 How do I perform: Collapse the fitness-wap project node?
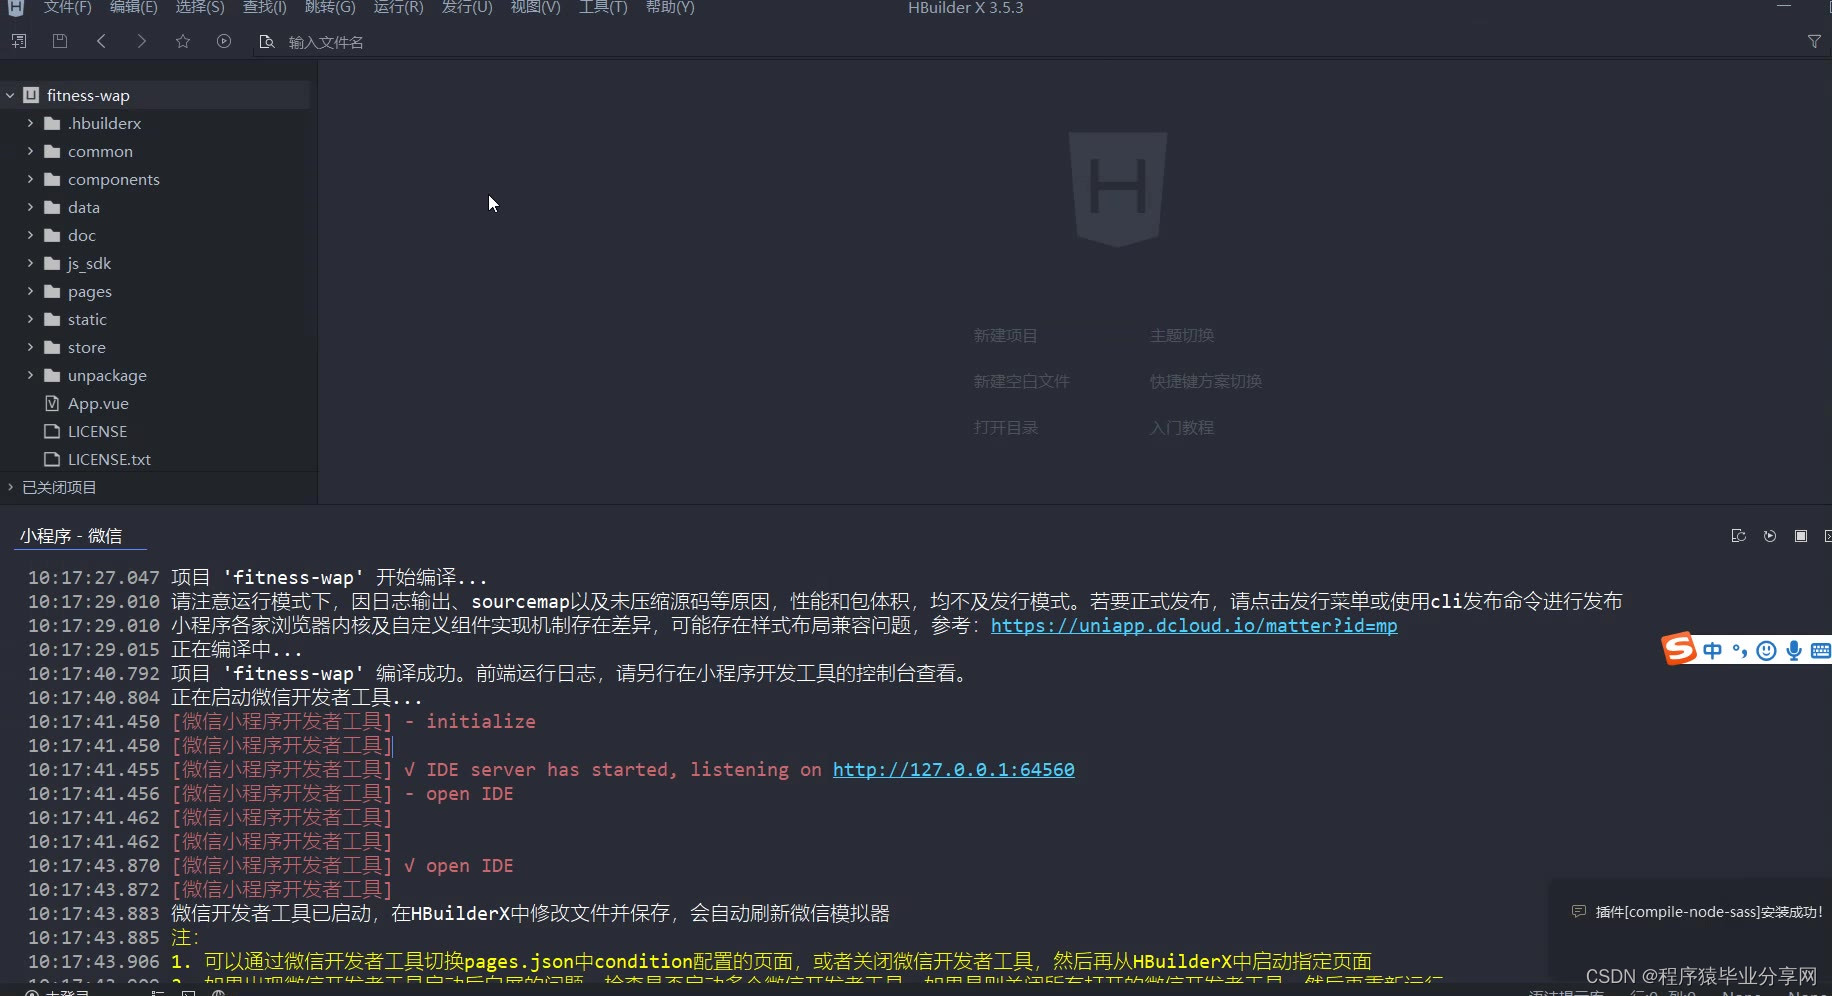tap(10, 95)
